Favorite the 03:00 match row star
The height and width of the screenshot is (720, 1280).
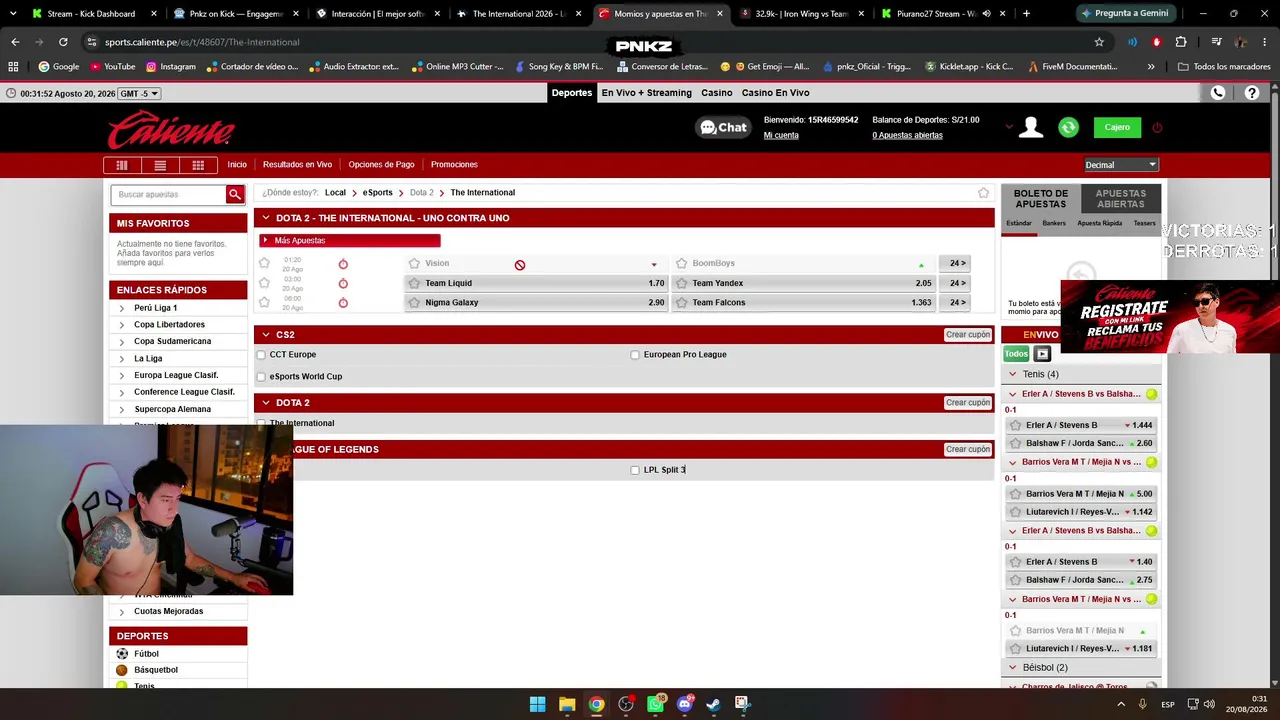coord(264,282)
